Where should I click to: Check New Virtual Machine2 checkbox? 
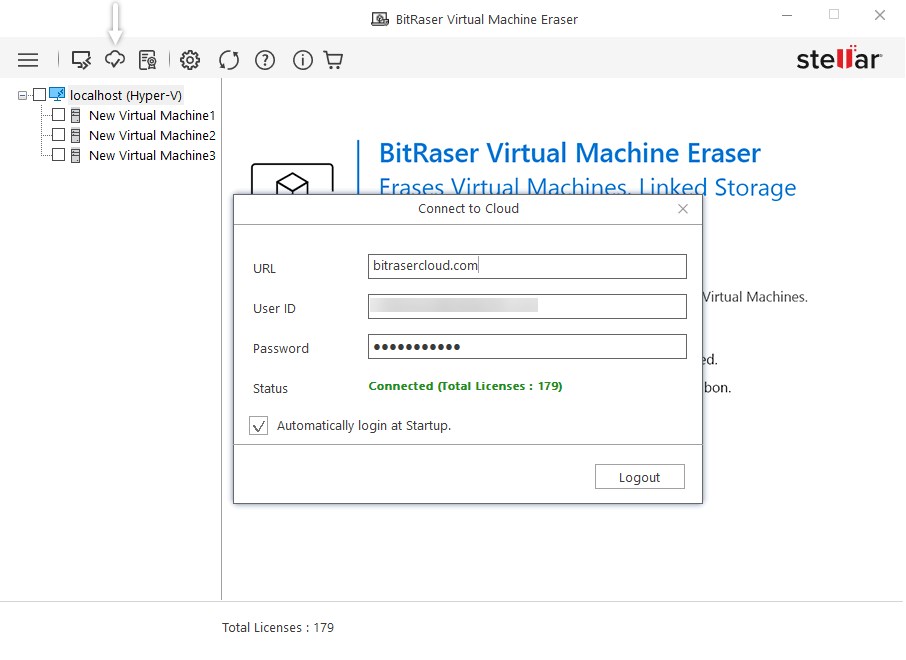pos(58,135)
